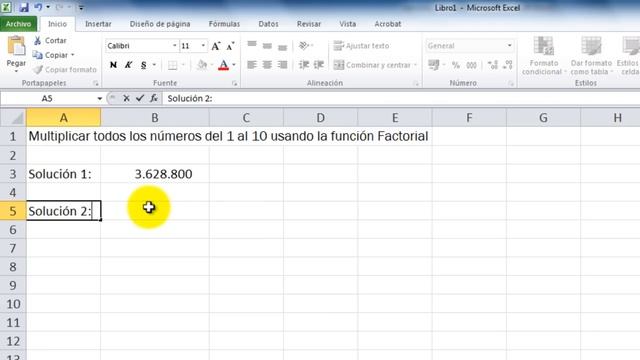The width and height of the screenshot is (640, 360).
Task: Select column B header
Action: click(x=155, y=118)
